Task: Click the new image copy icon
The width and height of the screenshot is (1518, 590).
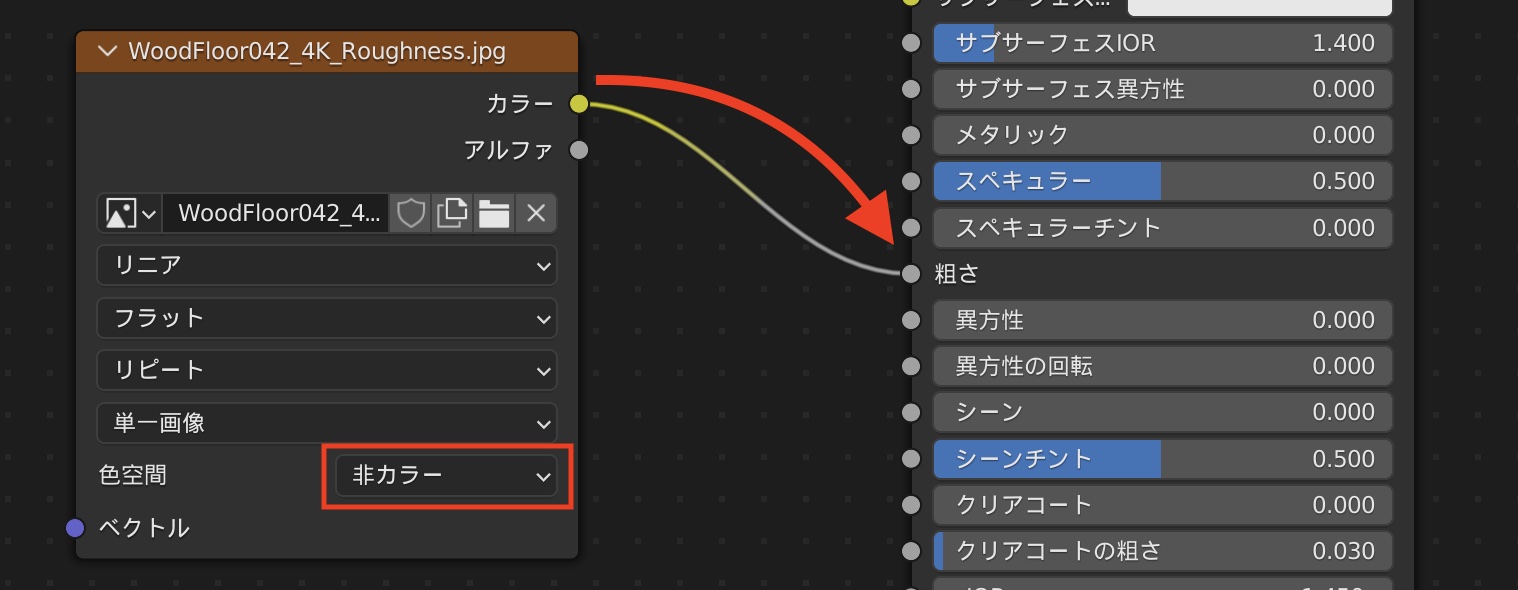Action: click(453, 213)
